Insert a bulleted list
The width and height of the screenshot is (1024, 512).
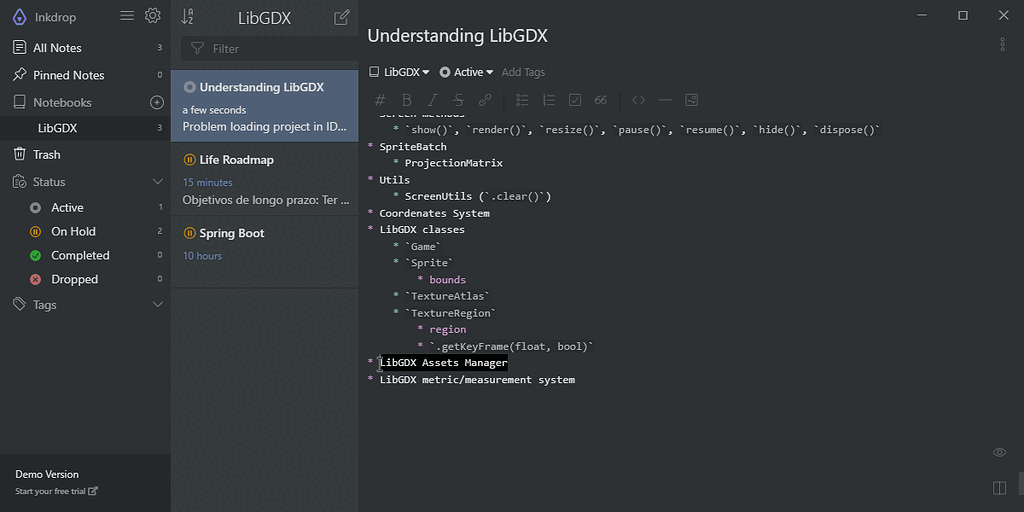[522, 100]
